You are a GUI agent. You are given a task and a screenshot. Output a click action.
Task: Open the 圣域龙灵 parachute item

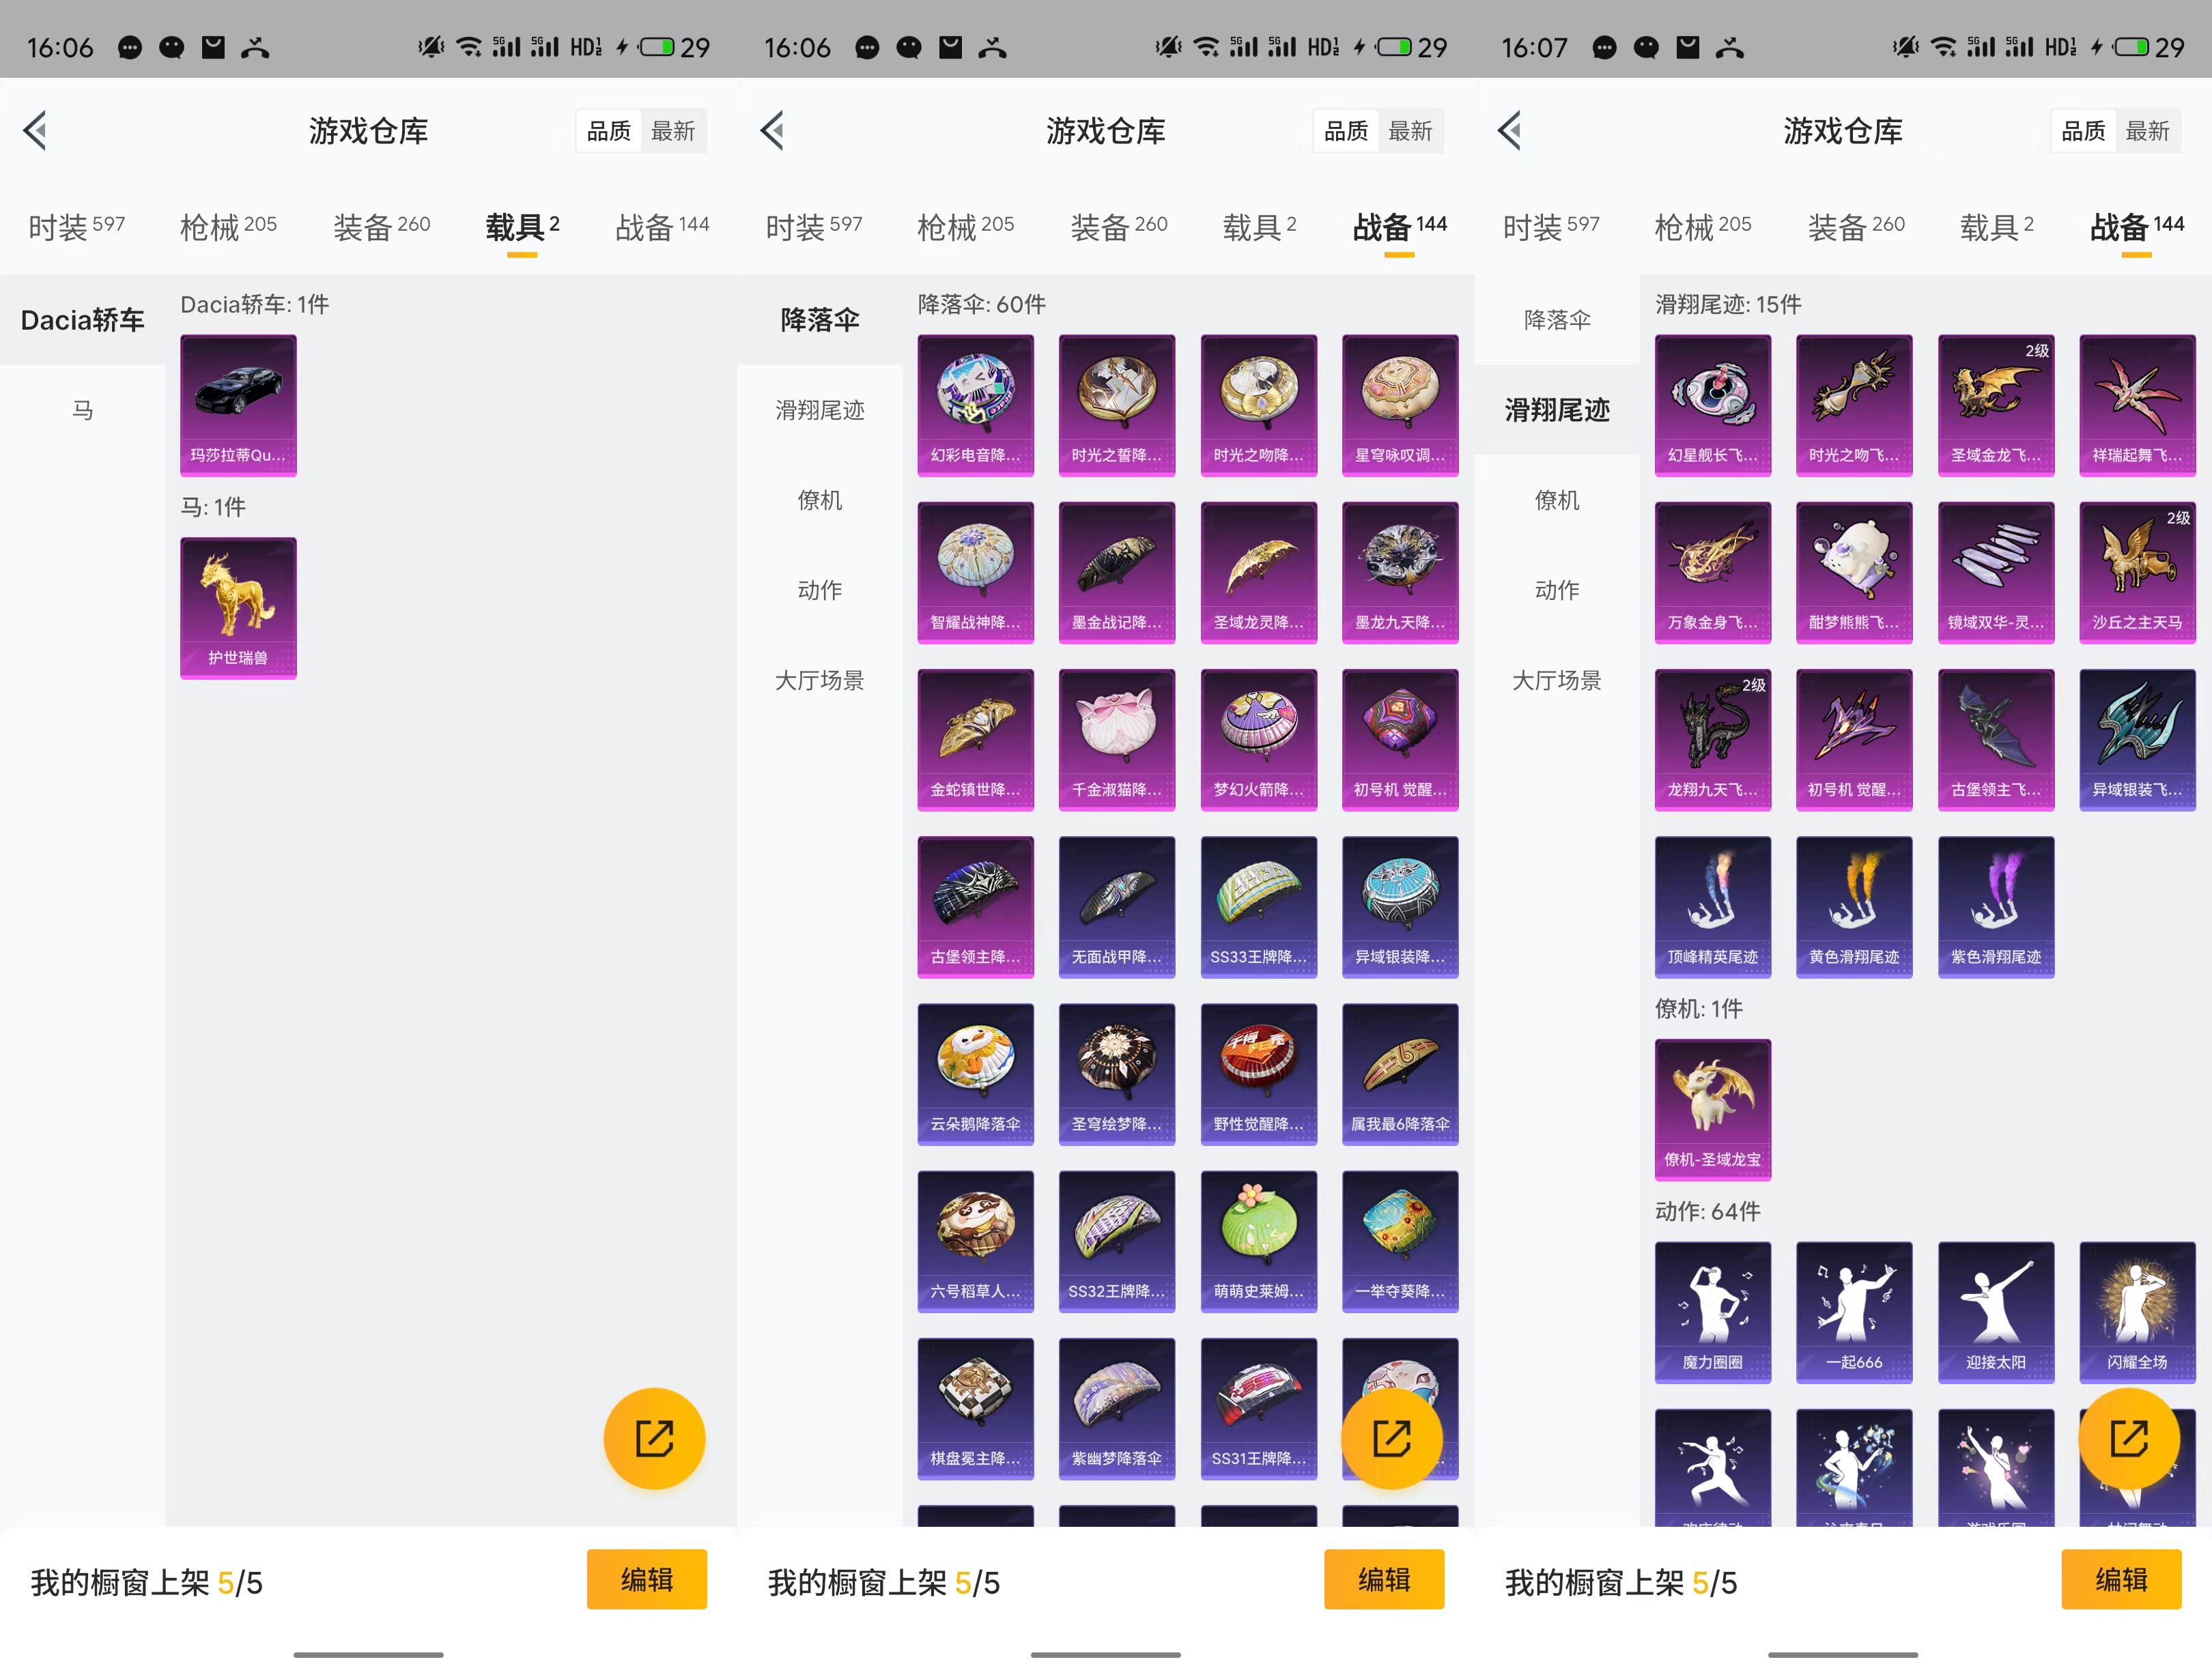point(1258,572)
